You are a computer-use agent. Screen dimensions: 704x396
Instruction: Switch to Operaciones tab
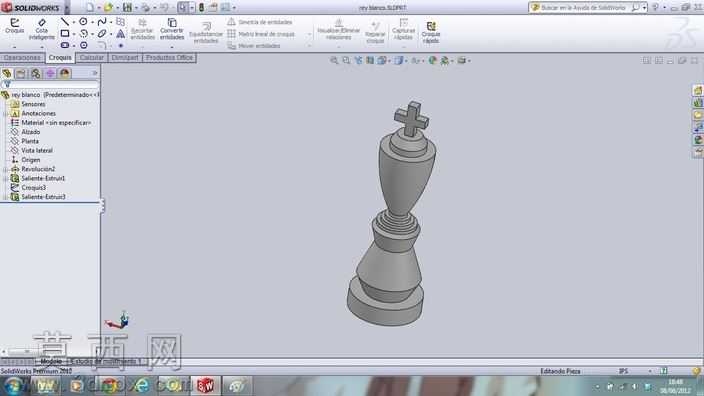click(x=22, y=57)
